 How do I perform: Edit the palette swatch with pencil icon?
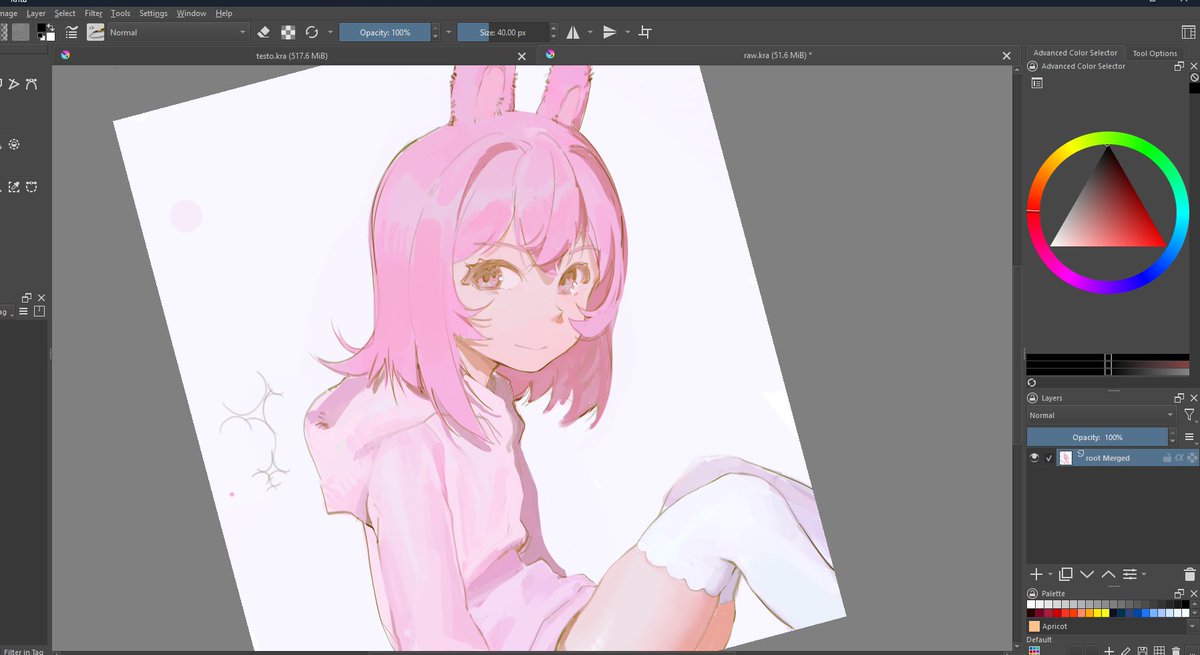point(1126,651)
